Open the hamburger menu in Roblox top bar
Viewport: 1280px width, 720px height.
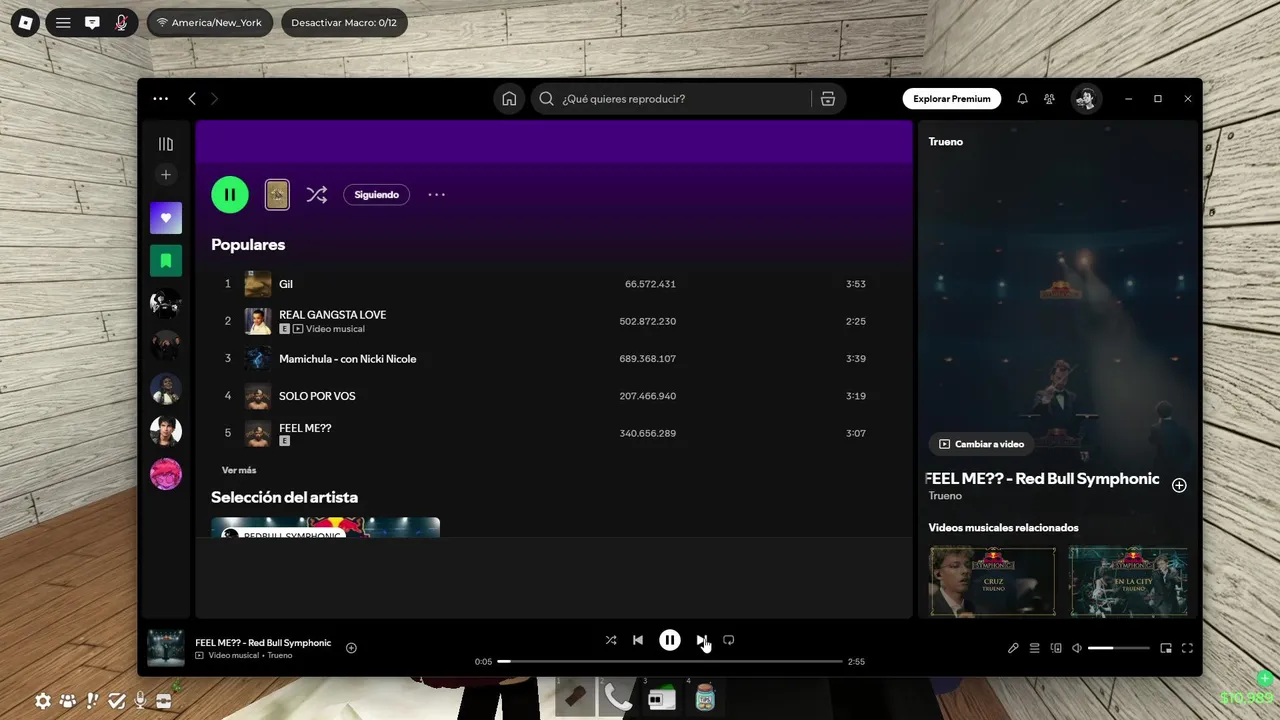tap(63, 22)
